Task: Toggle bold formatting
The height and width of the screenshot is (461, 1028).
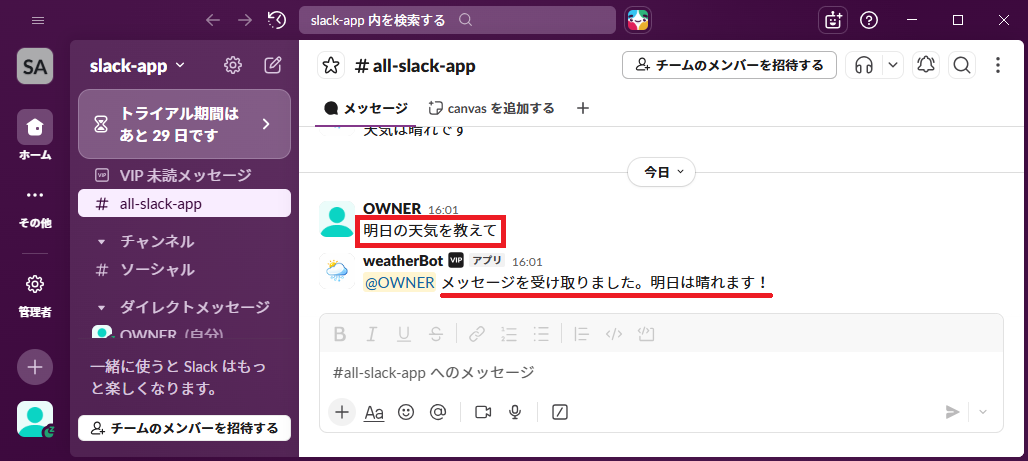Action: pos(340,334)
